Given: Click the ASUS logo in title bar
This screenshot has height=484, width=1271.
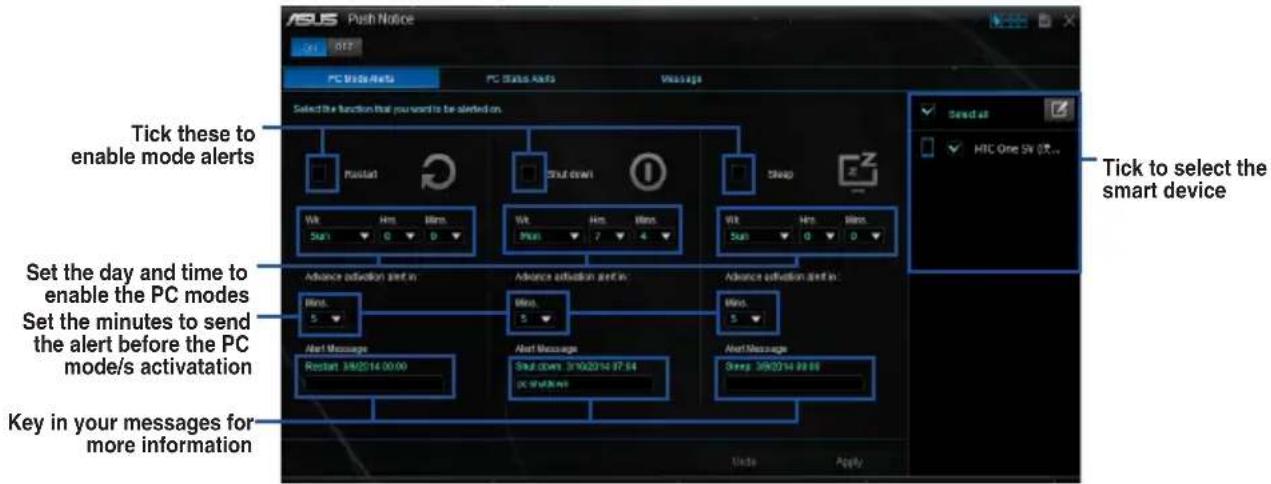Looking at the screenshot, I should click(310, 18).
